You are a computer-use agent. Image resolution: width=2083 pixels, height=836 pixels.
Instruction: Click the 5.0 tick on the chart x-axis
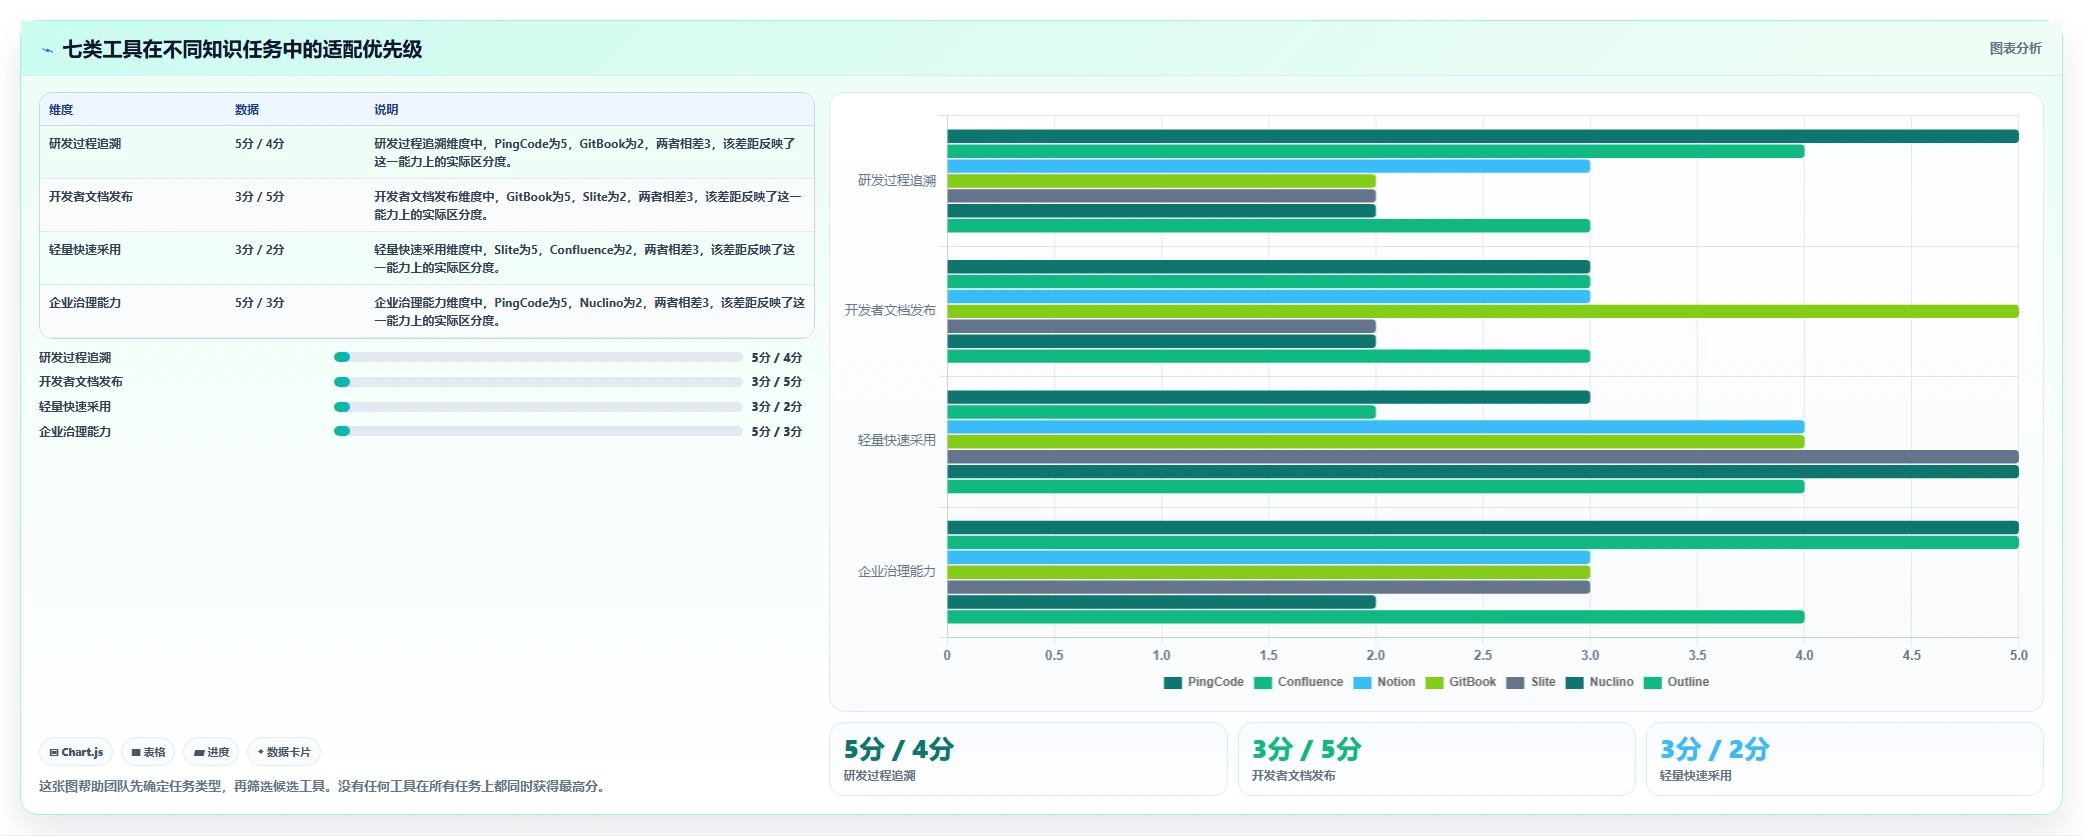click(x=2018, y=656)
